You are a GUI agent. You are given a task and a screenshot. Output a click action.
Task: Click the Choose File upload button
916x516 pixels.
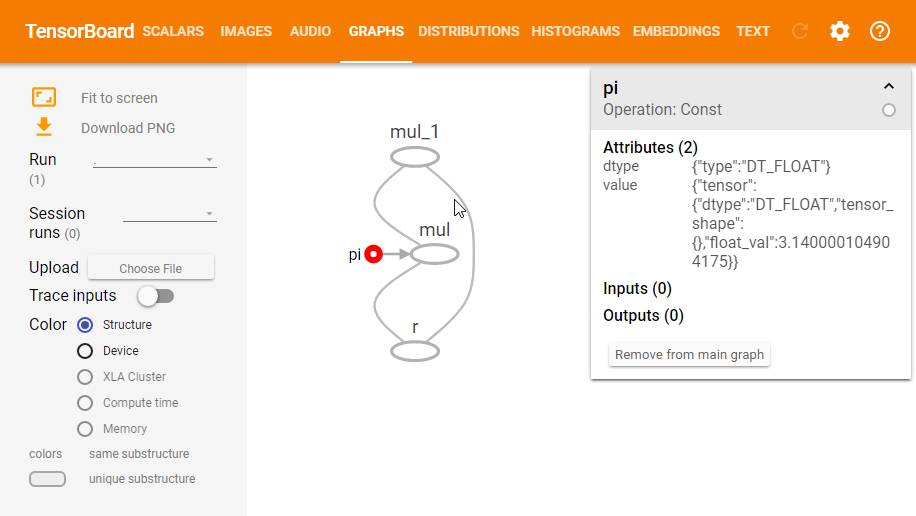point(150,268)
